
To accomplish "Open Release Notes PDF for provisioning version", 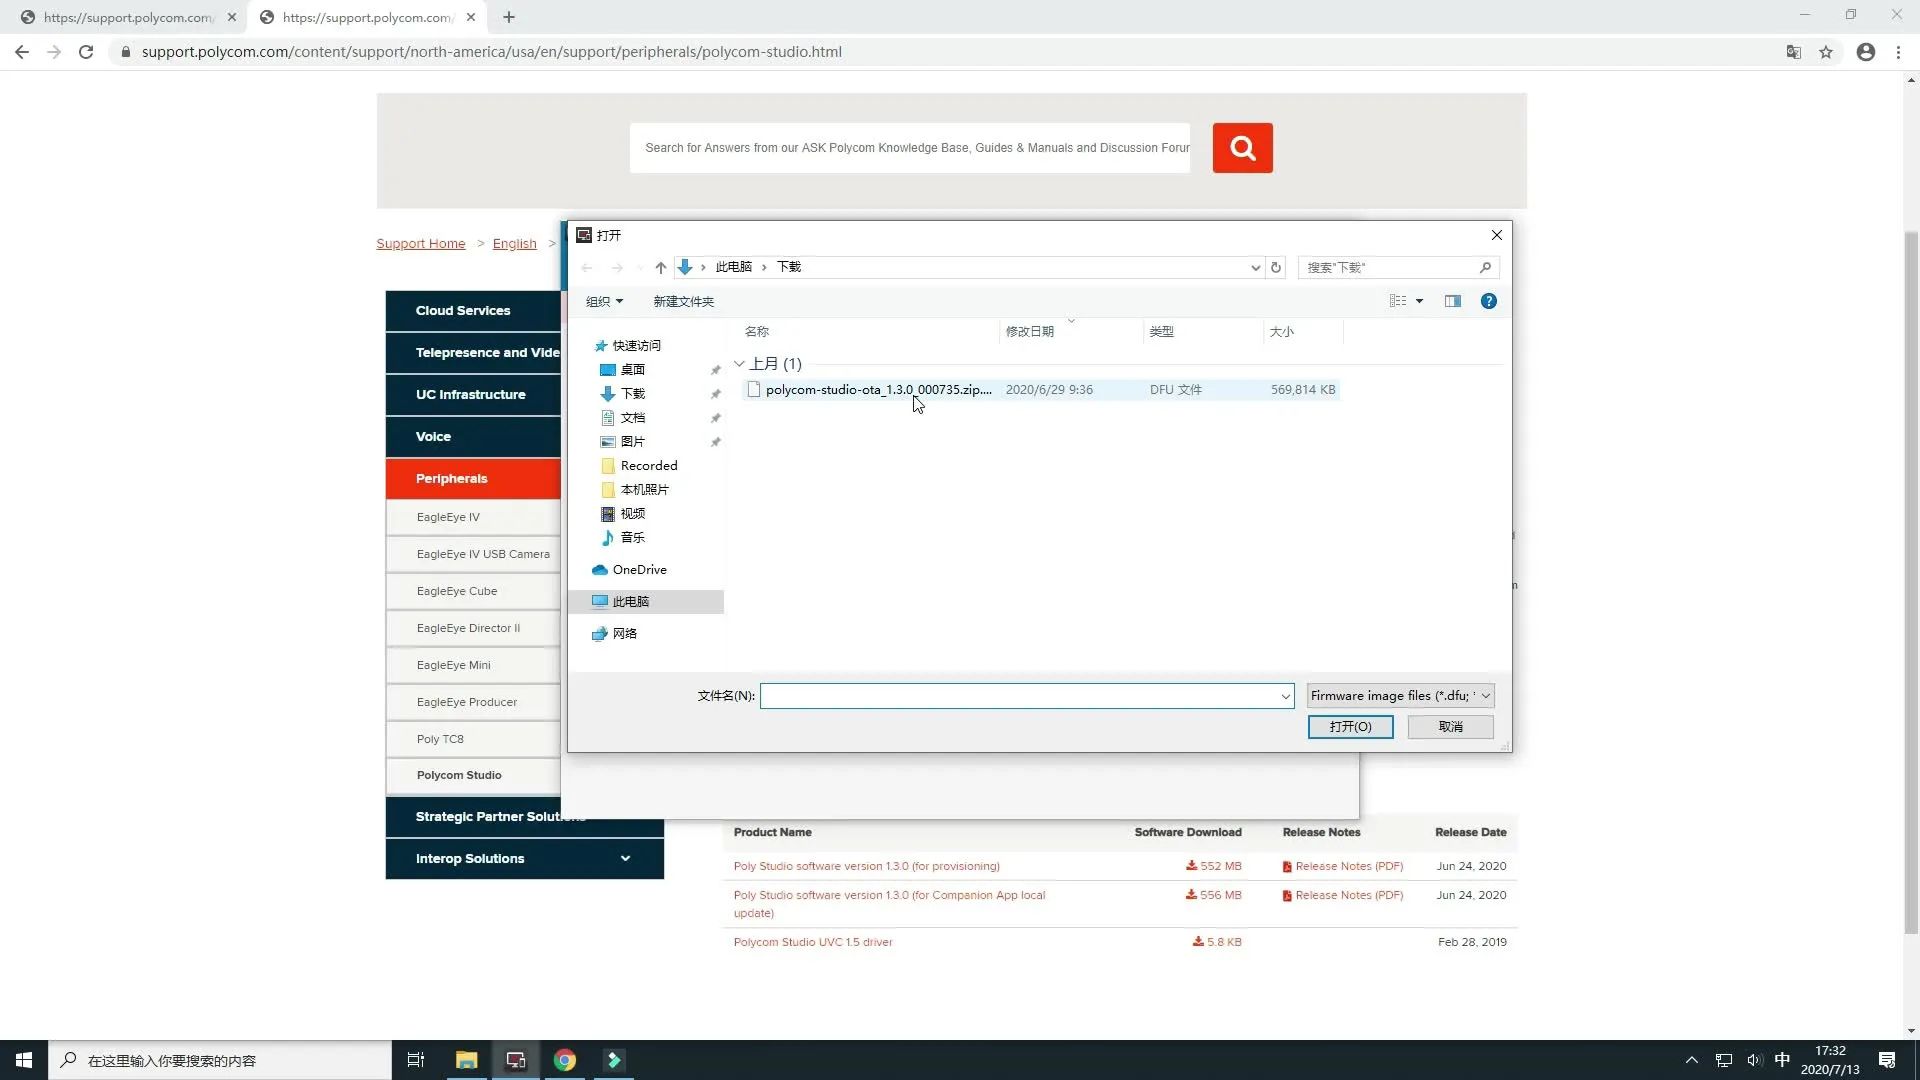I will pos(1342,866).
